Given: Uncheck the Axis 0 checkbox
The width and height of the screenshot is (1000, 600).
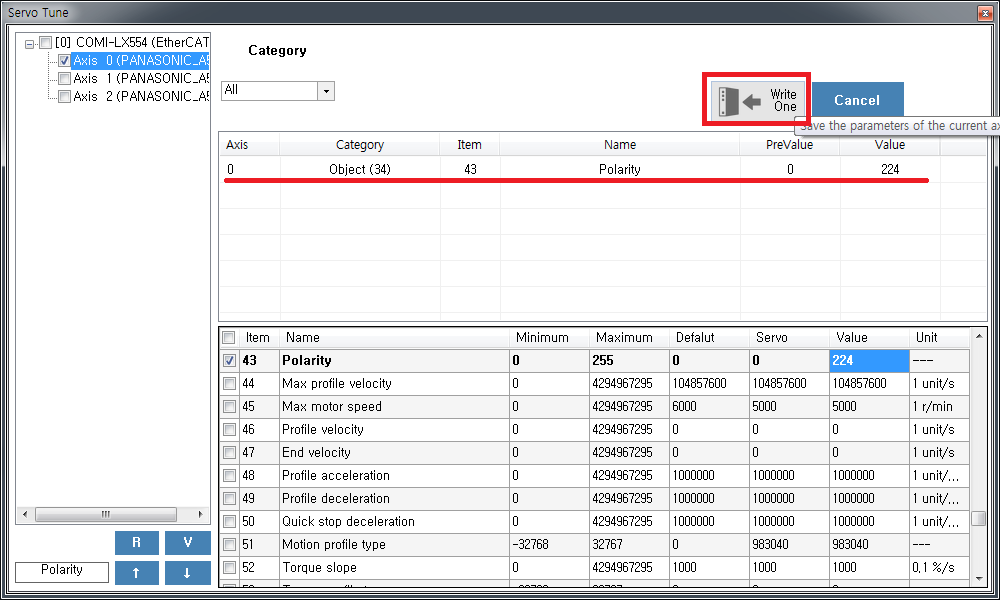Looking at the screenshot, I should point(64,61).
